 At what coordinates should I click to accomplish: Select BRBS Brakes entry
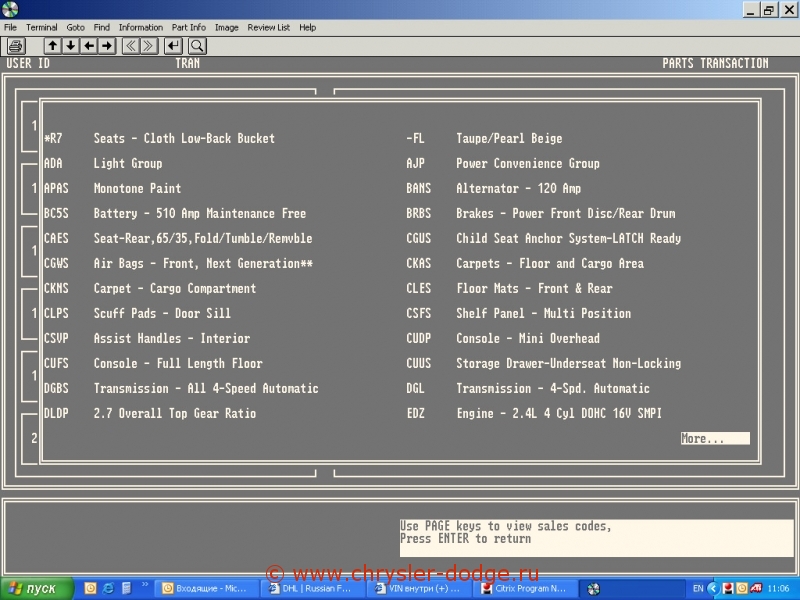pyautogui.click(x=541, y=213)
